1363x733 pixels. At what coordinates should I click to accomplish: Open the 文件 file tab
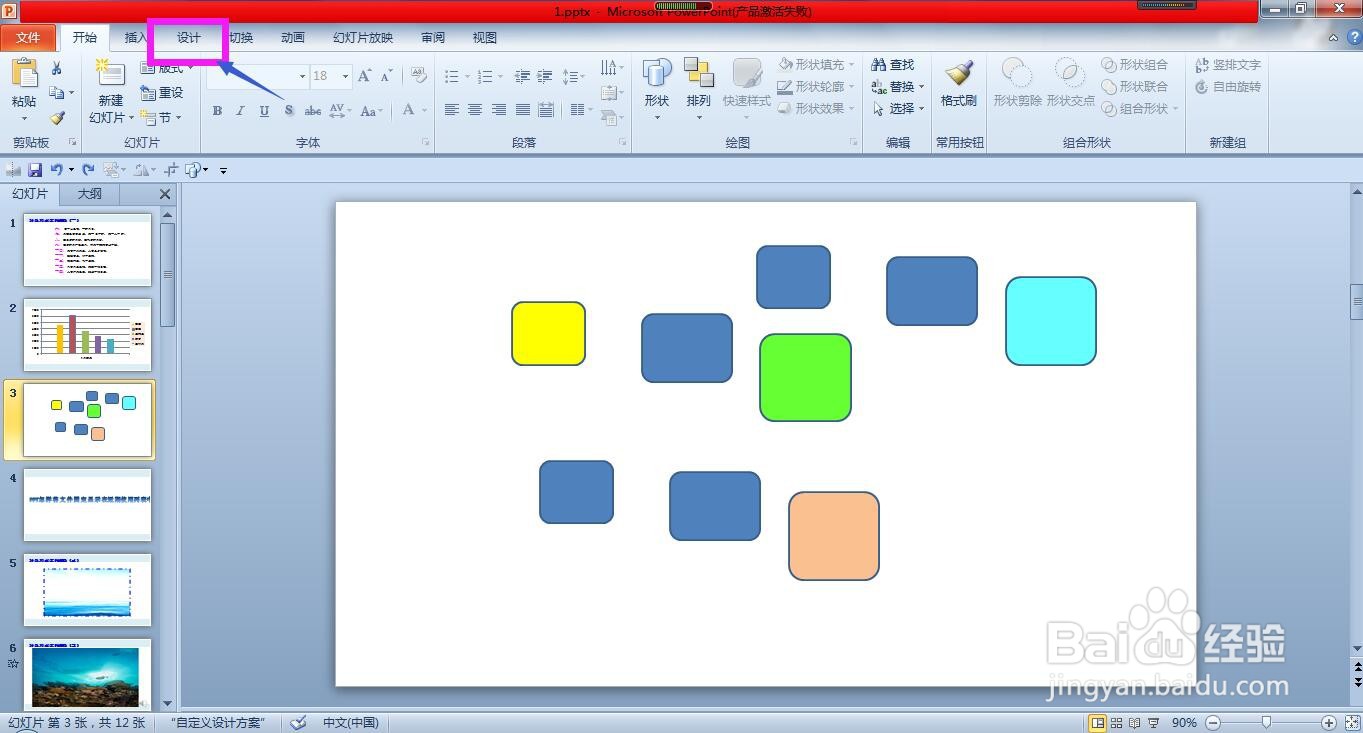tap(28, 38)
